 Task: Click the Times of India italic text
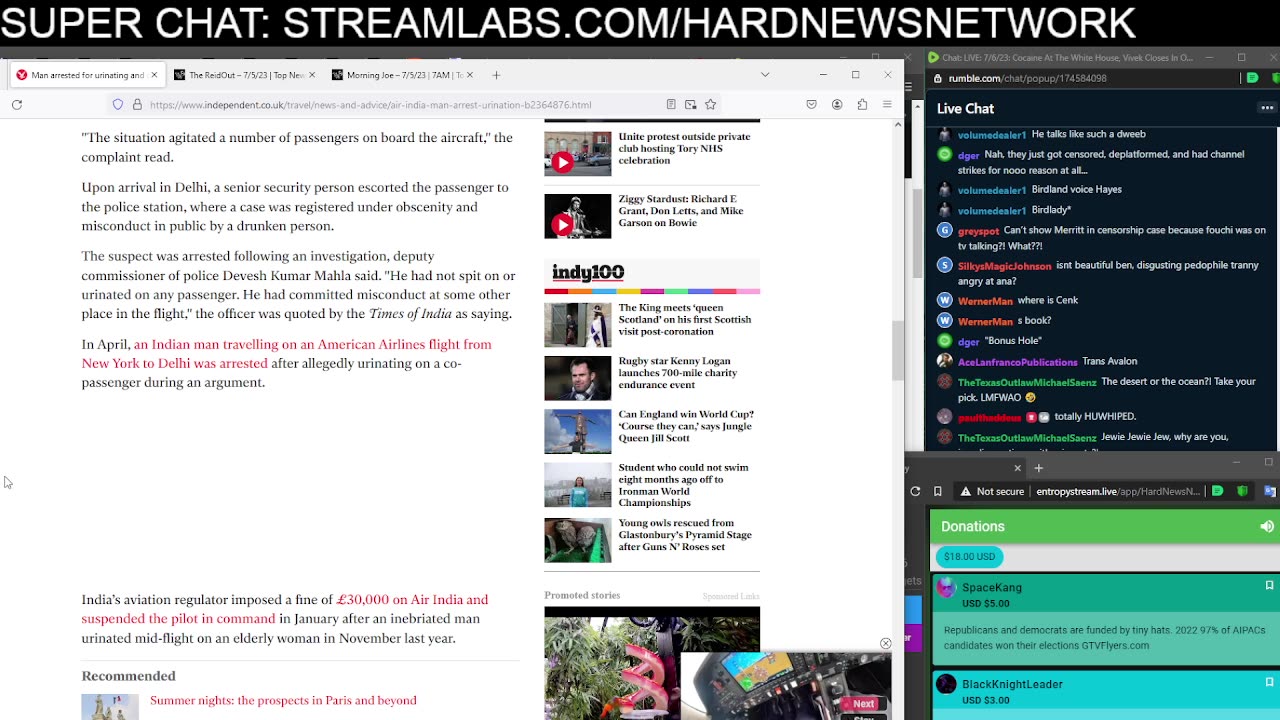[410, 313]
